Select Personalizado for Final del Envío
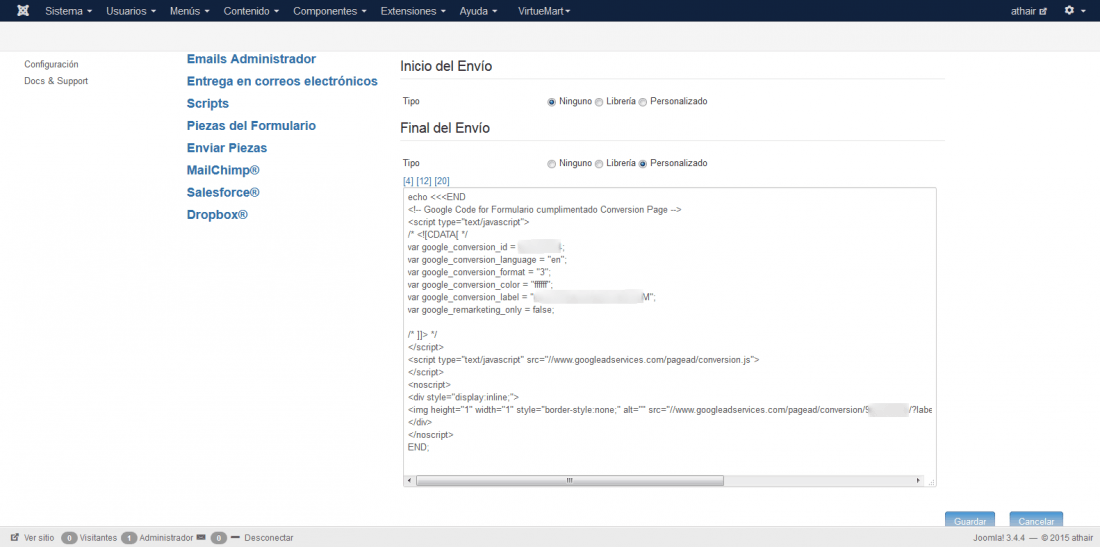 click(643, 163)
